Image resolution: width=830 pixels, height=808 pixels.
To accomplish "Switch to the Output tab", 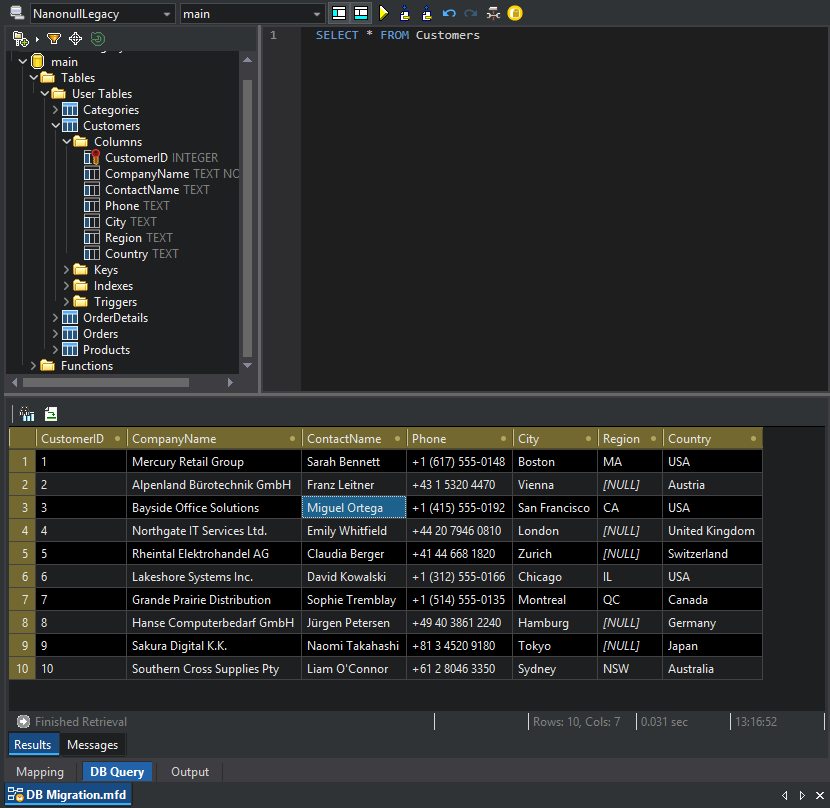I will tap(190, 771).
